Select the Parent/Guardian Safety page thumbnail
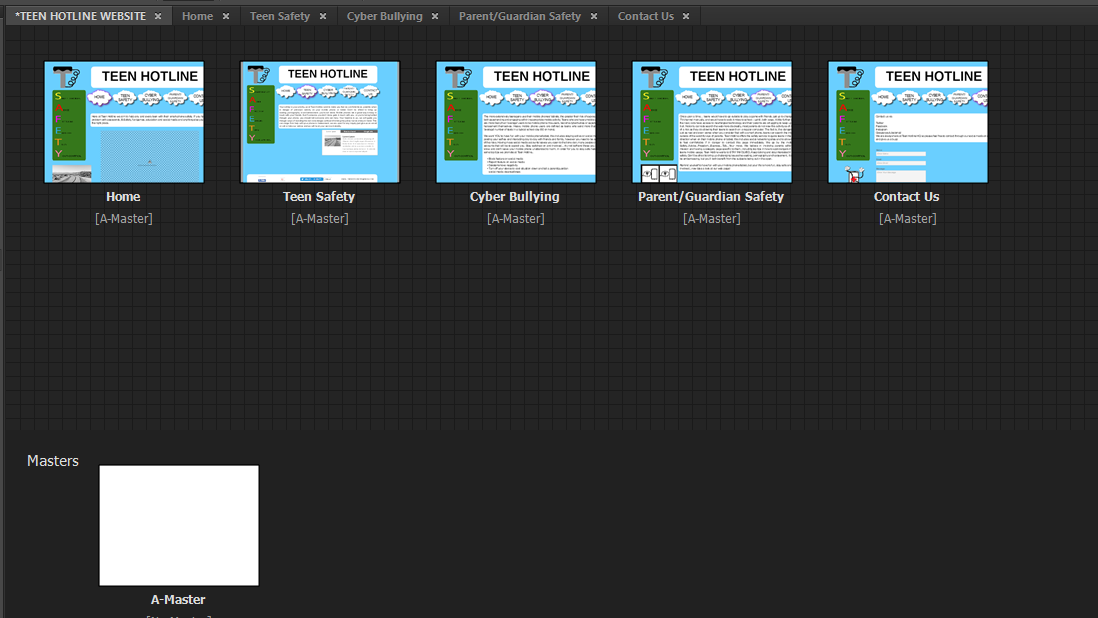 [x=712, y=122]
